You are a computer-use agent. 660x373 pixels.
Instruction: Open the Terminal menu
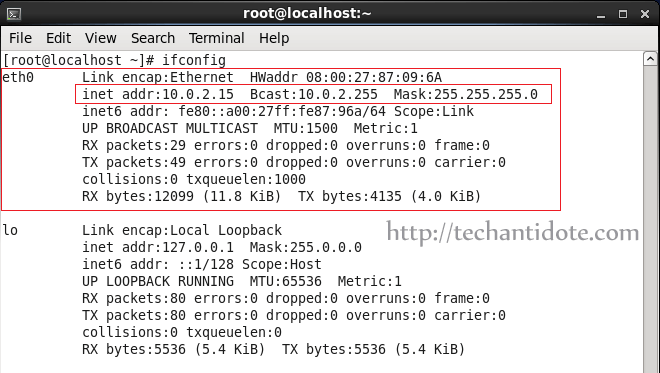[x=216, y=38]
